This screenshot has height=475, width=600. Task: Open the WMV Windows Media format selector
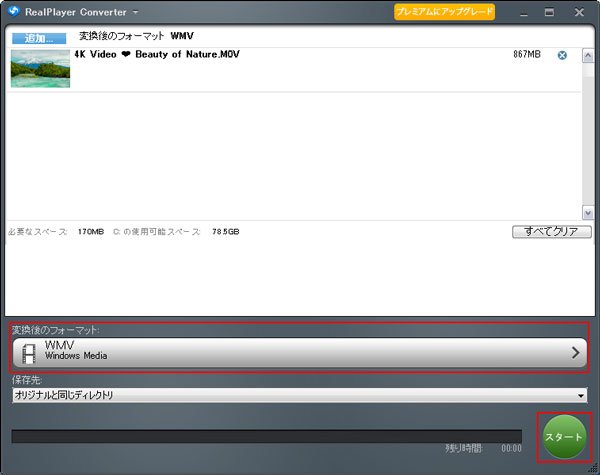[300, 353]
